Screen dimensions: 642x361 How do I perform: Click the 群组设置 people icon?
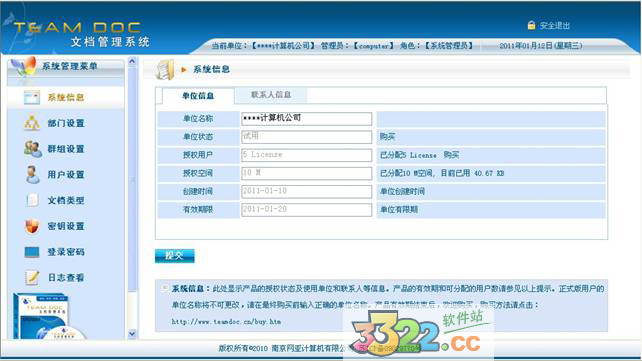[x=33, y=149]
